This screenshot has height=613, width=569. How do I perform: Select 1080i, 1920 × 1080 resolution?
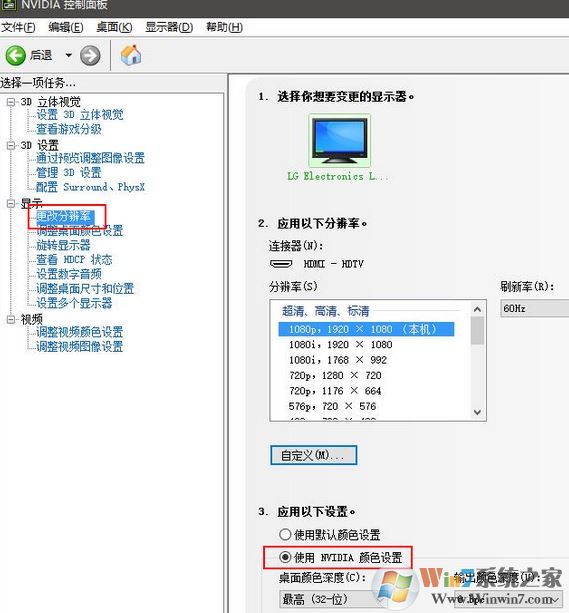tap(341, 344)
